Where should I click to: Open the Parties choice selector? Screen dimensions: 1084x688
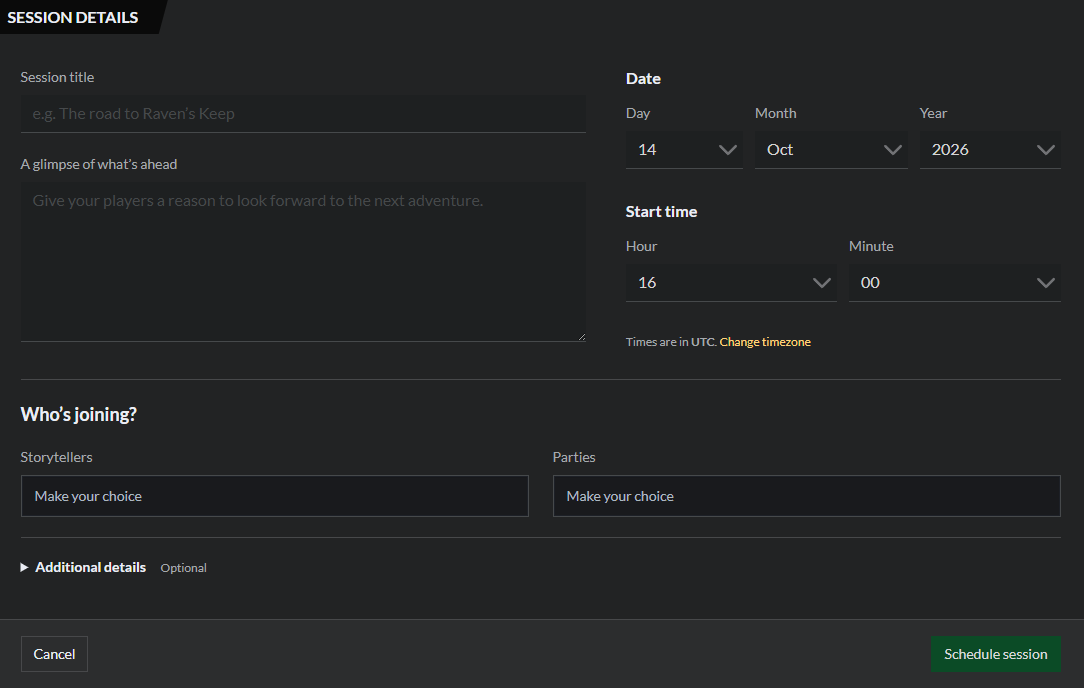click(x=806, y=496)
